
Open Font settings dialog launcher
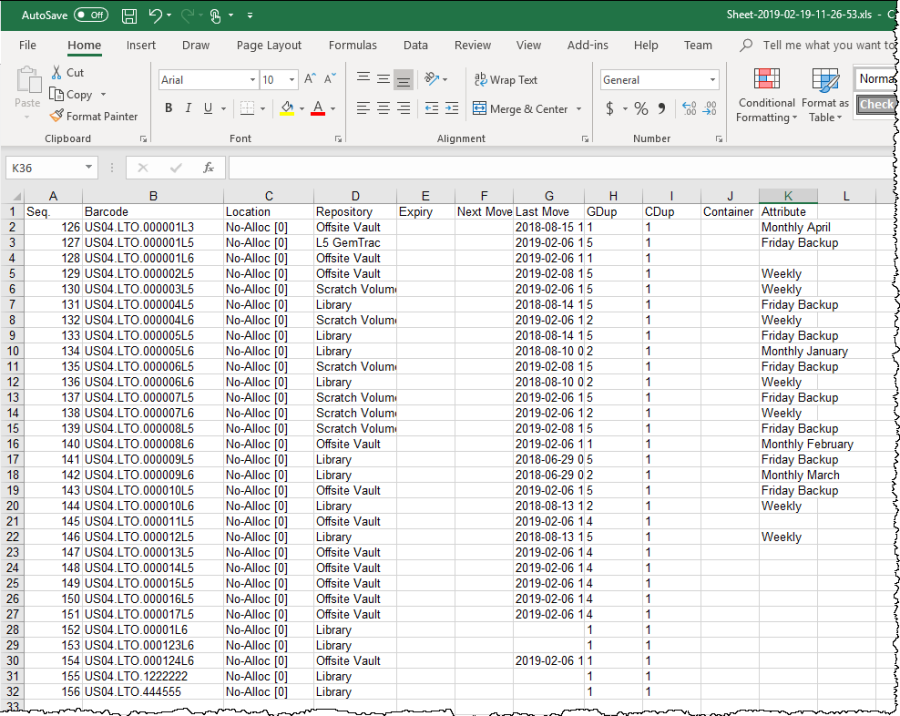[x=338, y=139]
